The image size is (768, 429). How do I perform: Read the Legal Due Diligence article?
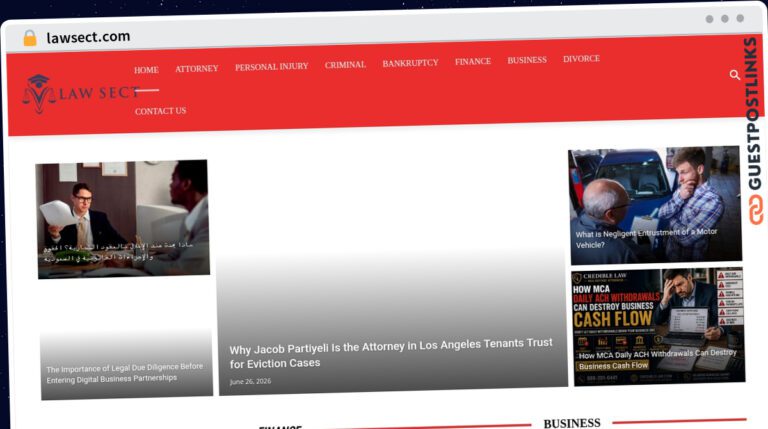click(x=124, y=373)
